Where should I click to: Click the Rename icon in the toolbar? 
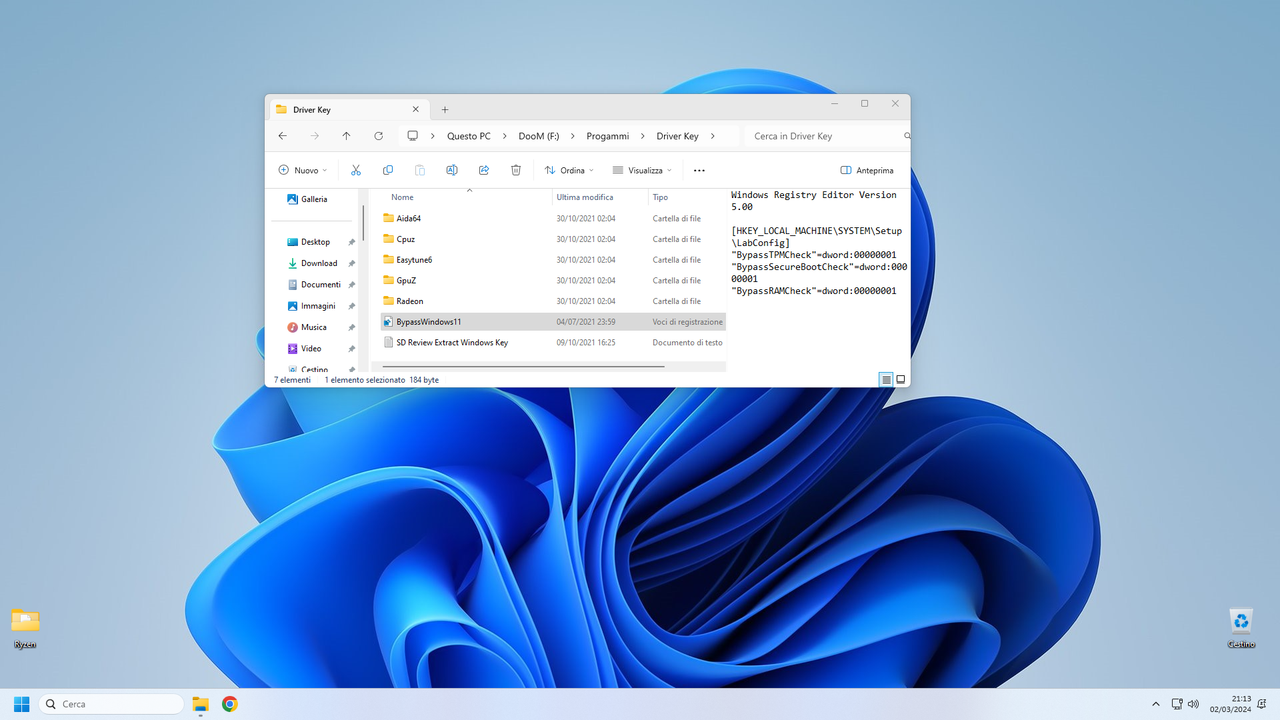(451, 170)
